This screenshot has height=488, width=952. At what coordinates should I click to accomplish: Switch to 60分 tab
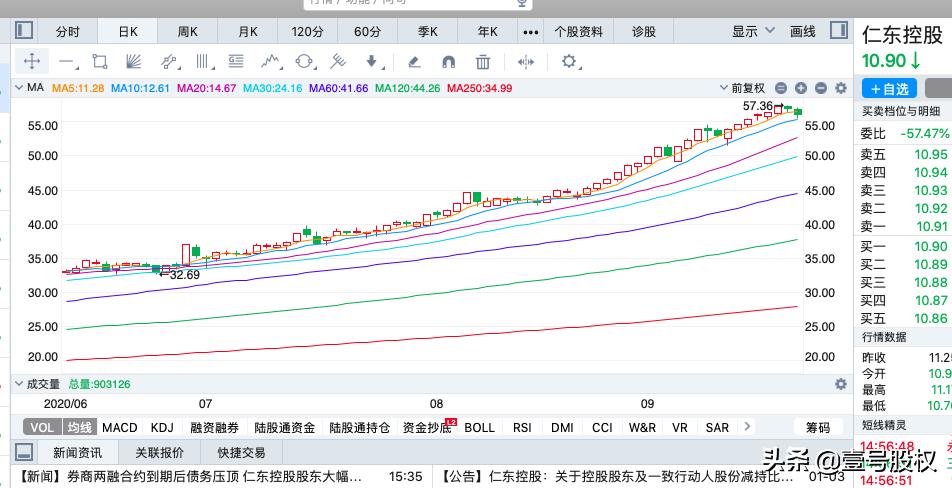367,32
